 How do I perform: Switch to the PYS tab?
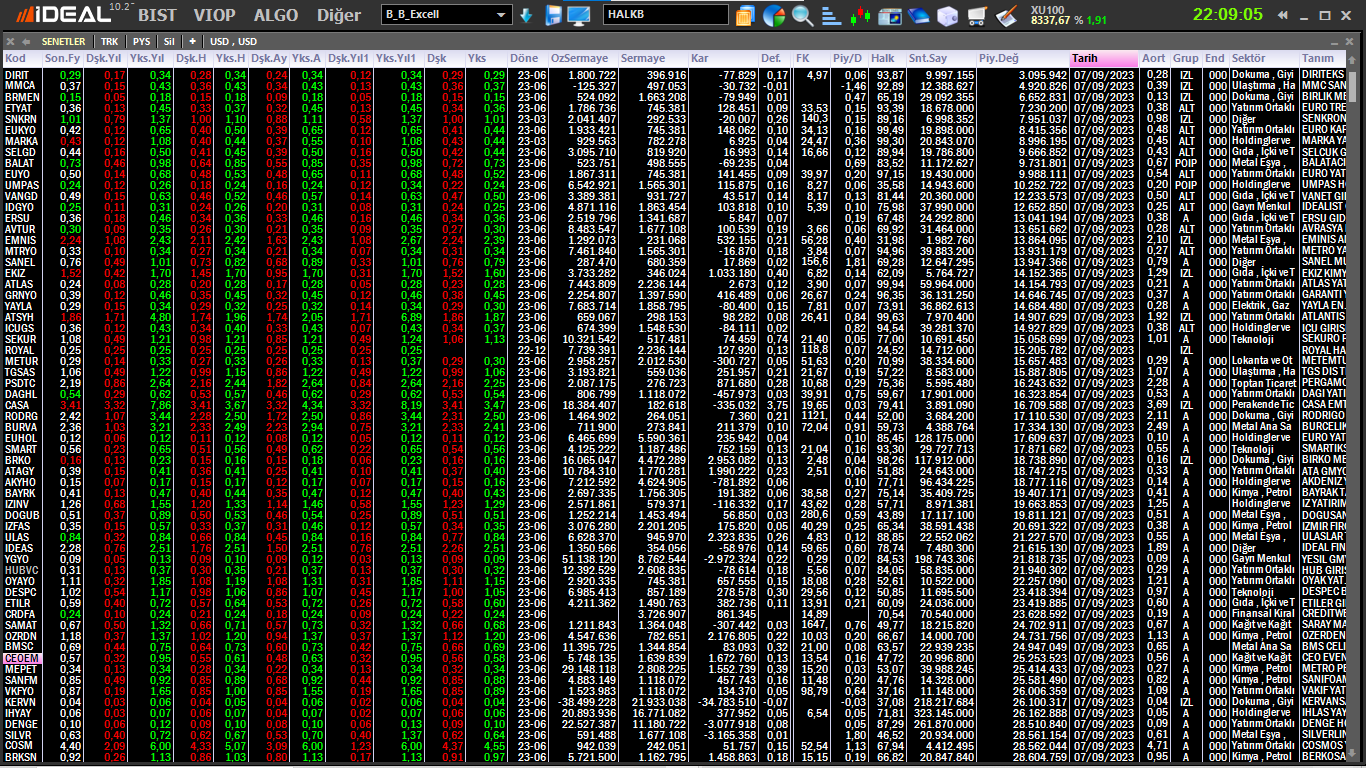coord(141,42)
